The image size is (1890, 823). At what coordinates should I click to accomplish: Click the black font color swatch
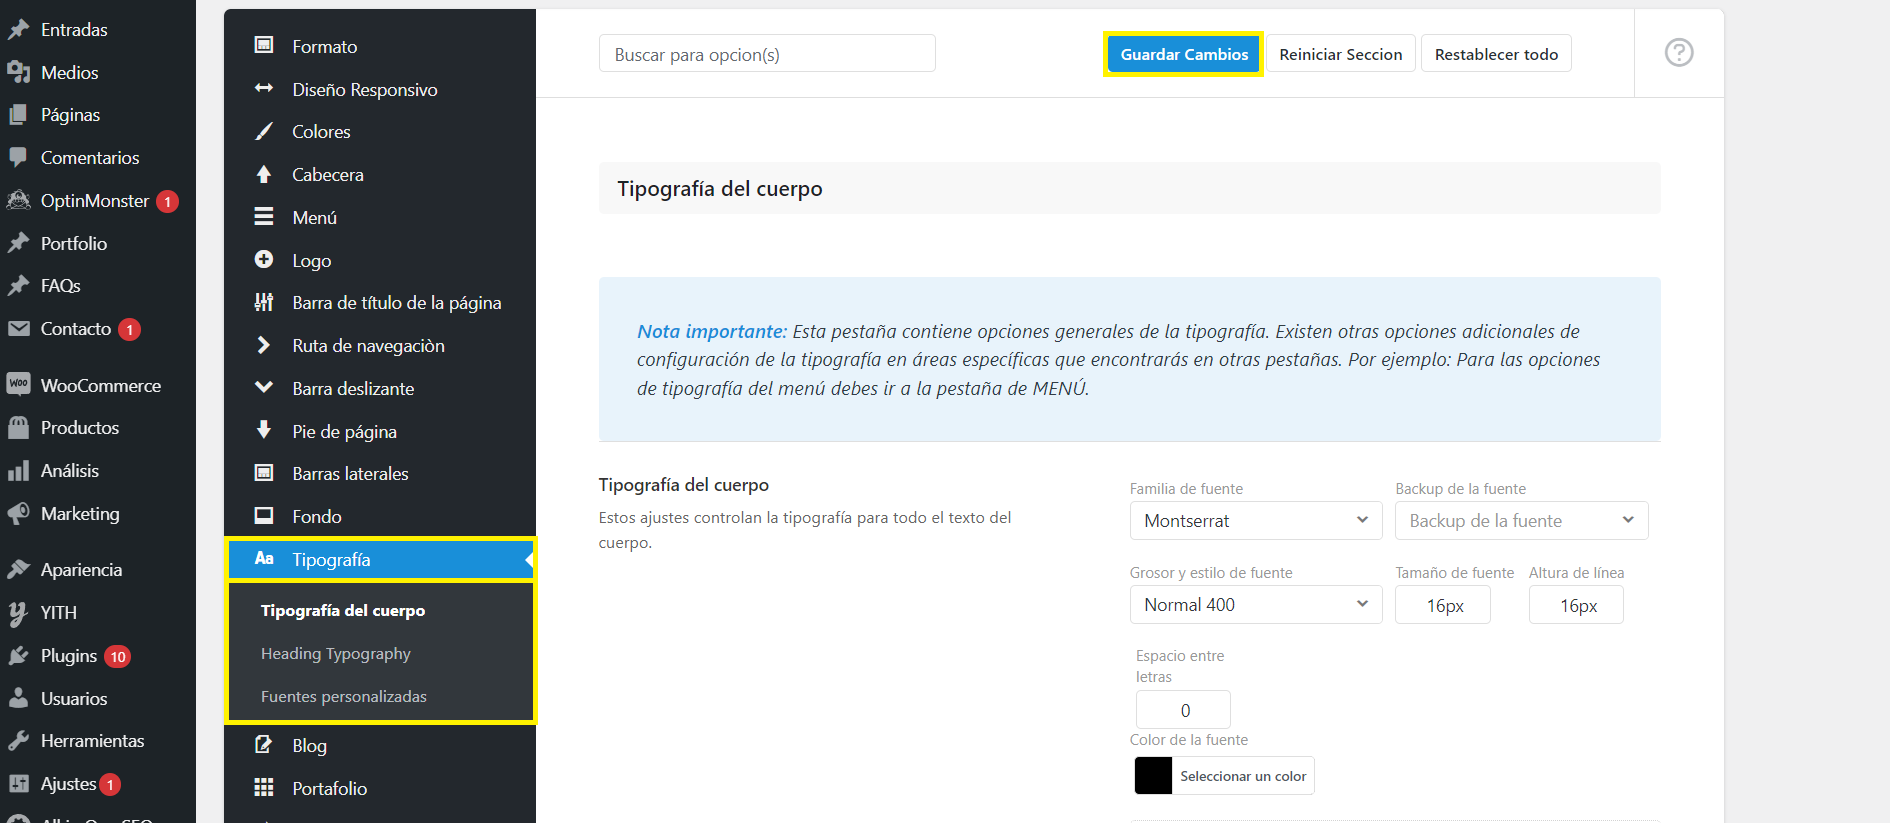point(1153,776)
